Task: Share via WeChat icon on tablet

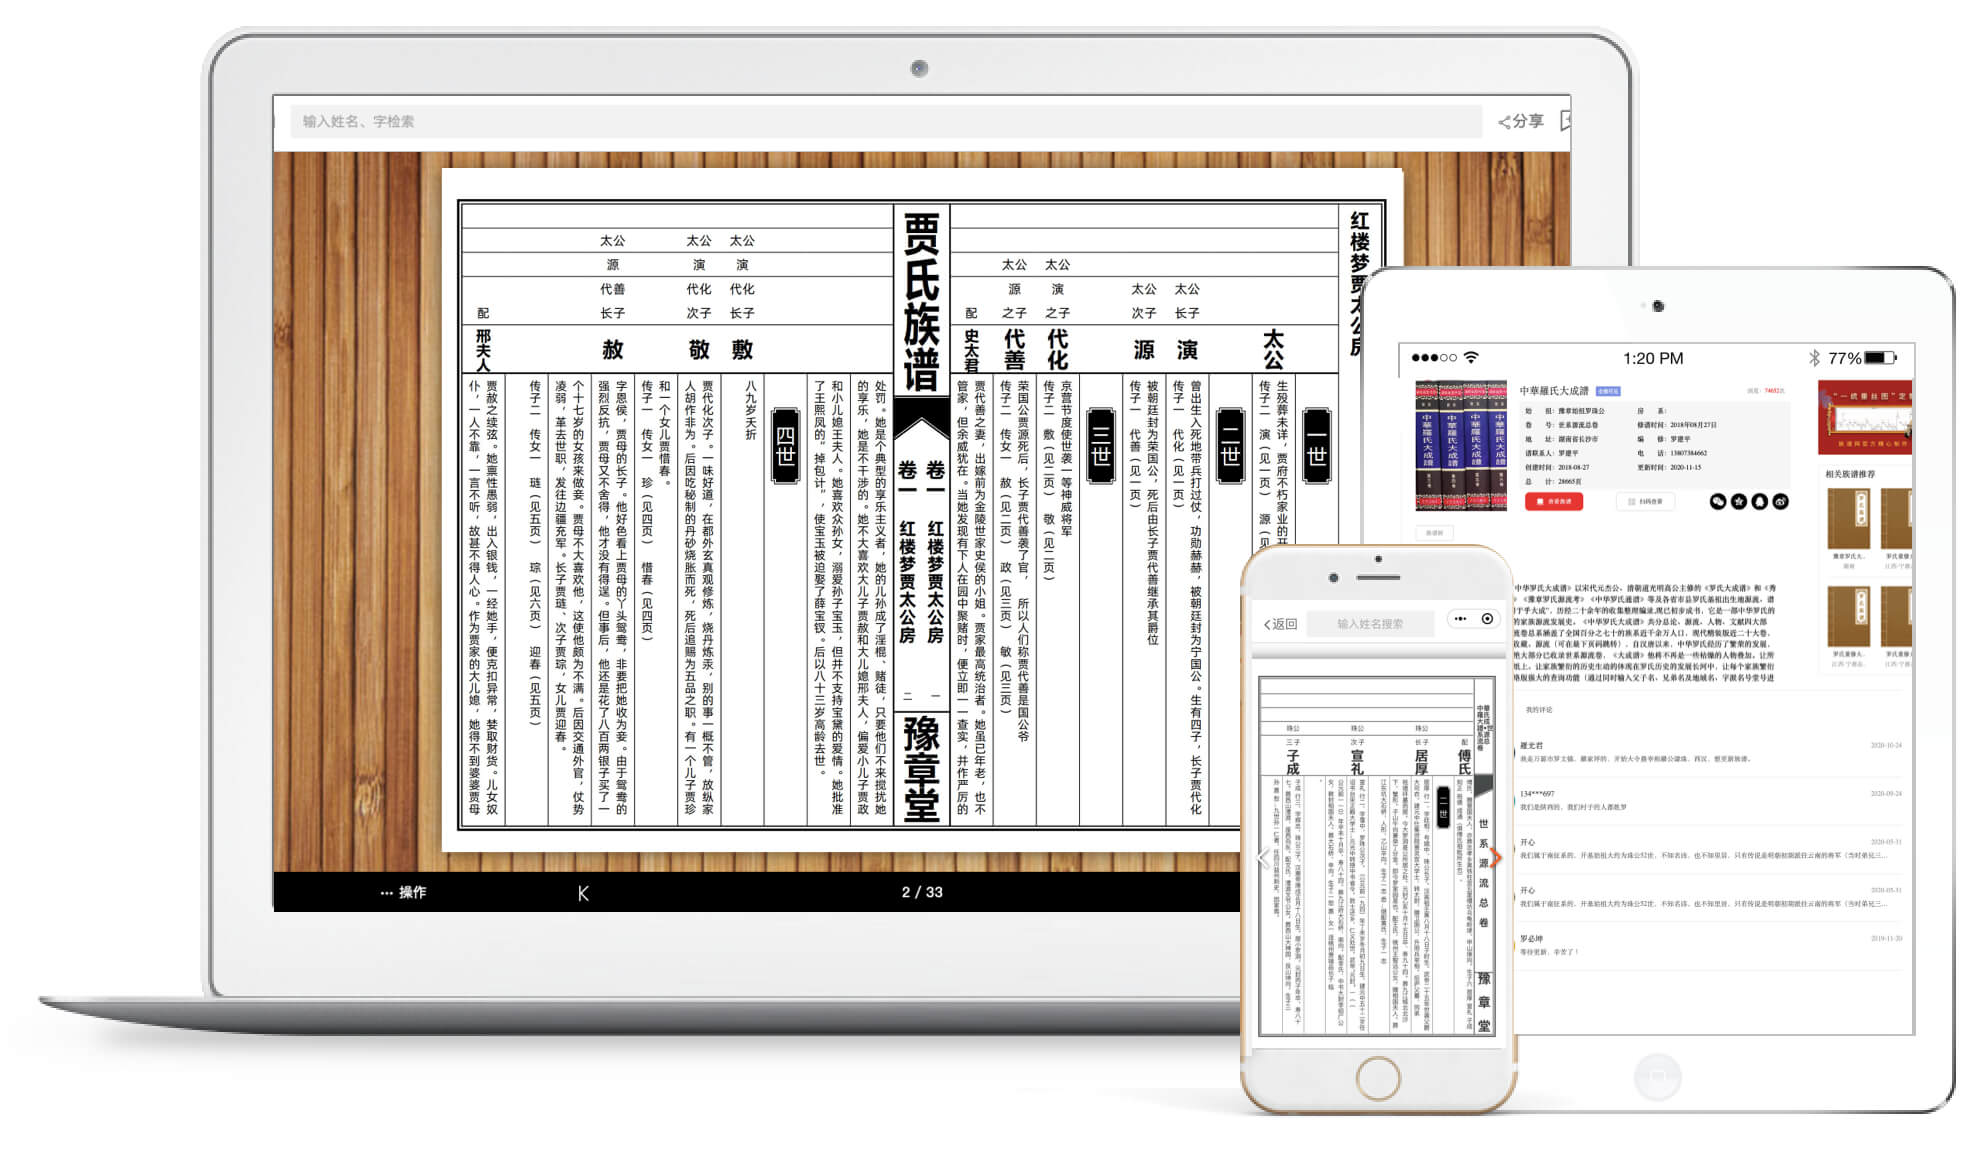Action: (x=1718, y=501)
